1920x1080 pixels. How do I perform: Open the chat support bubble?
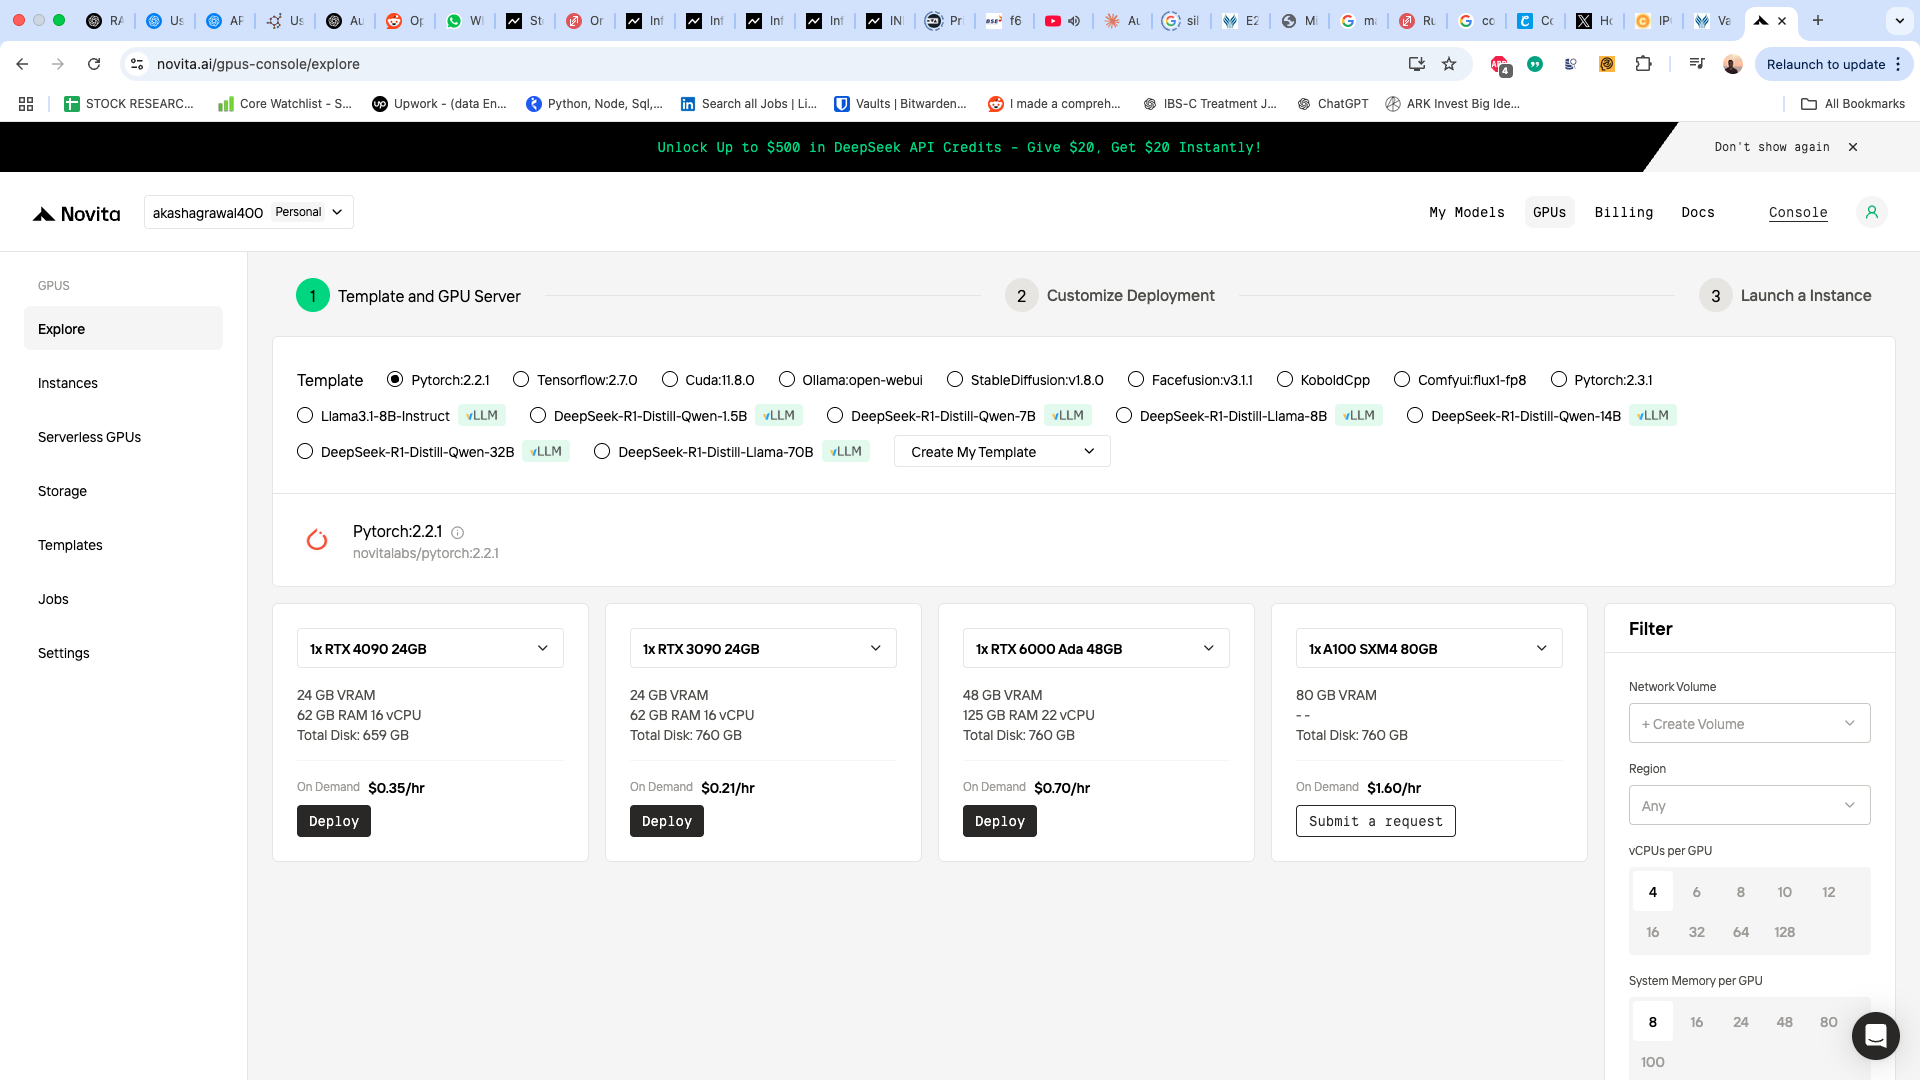[1875, 1035]
